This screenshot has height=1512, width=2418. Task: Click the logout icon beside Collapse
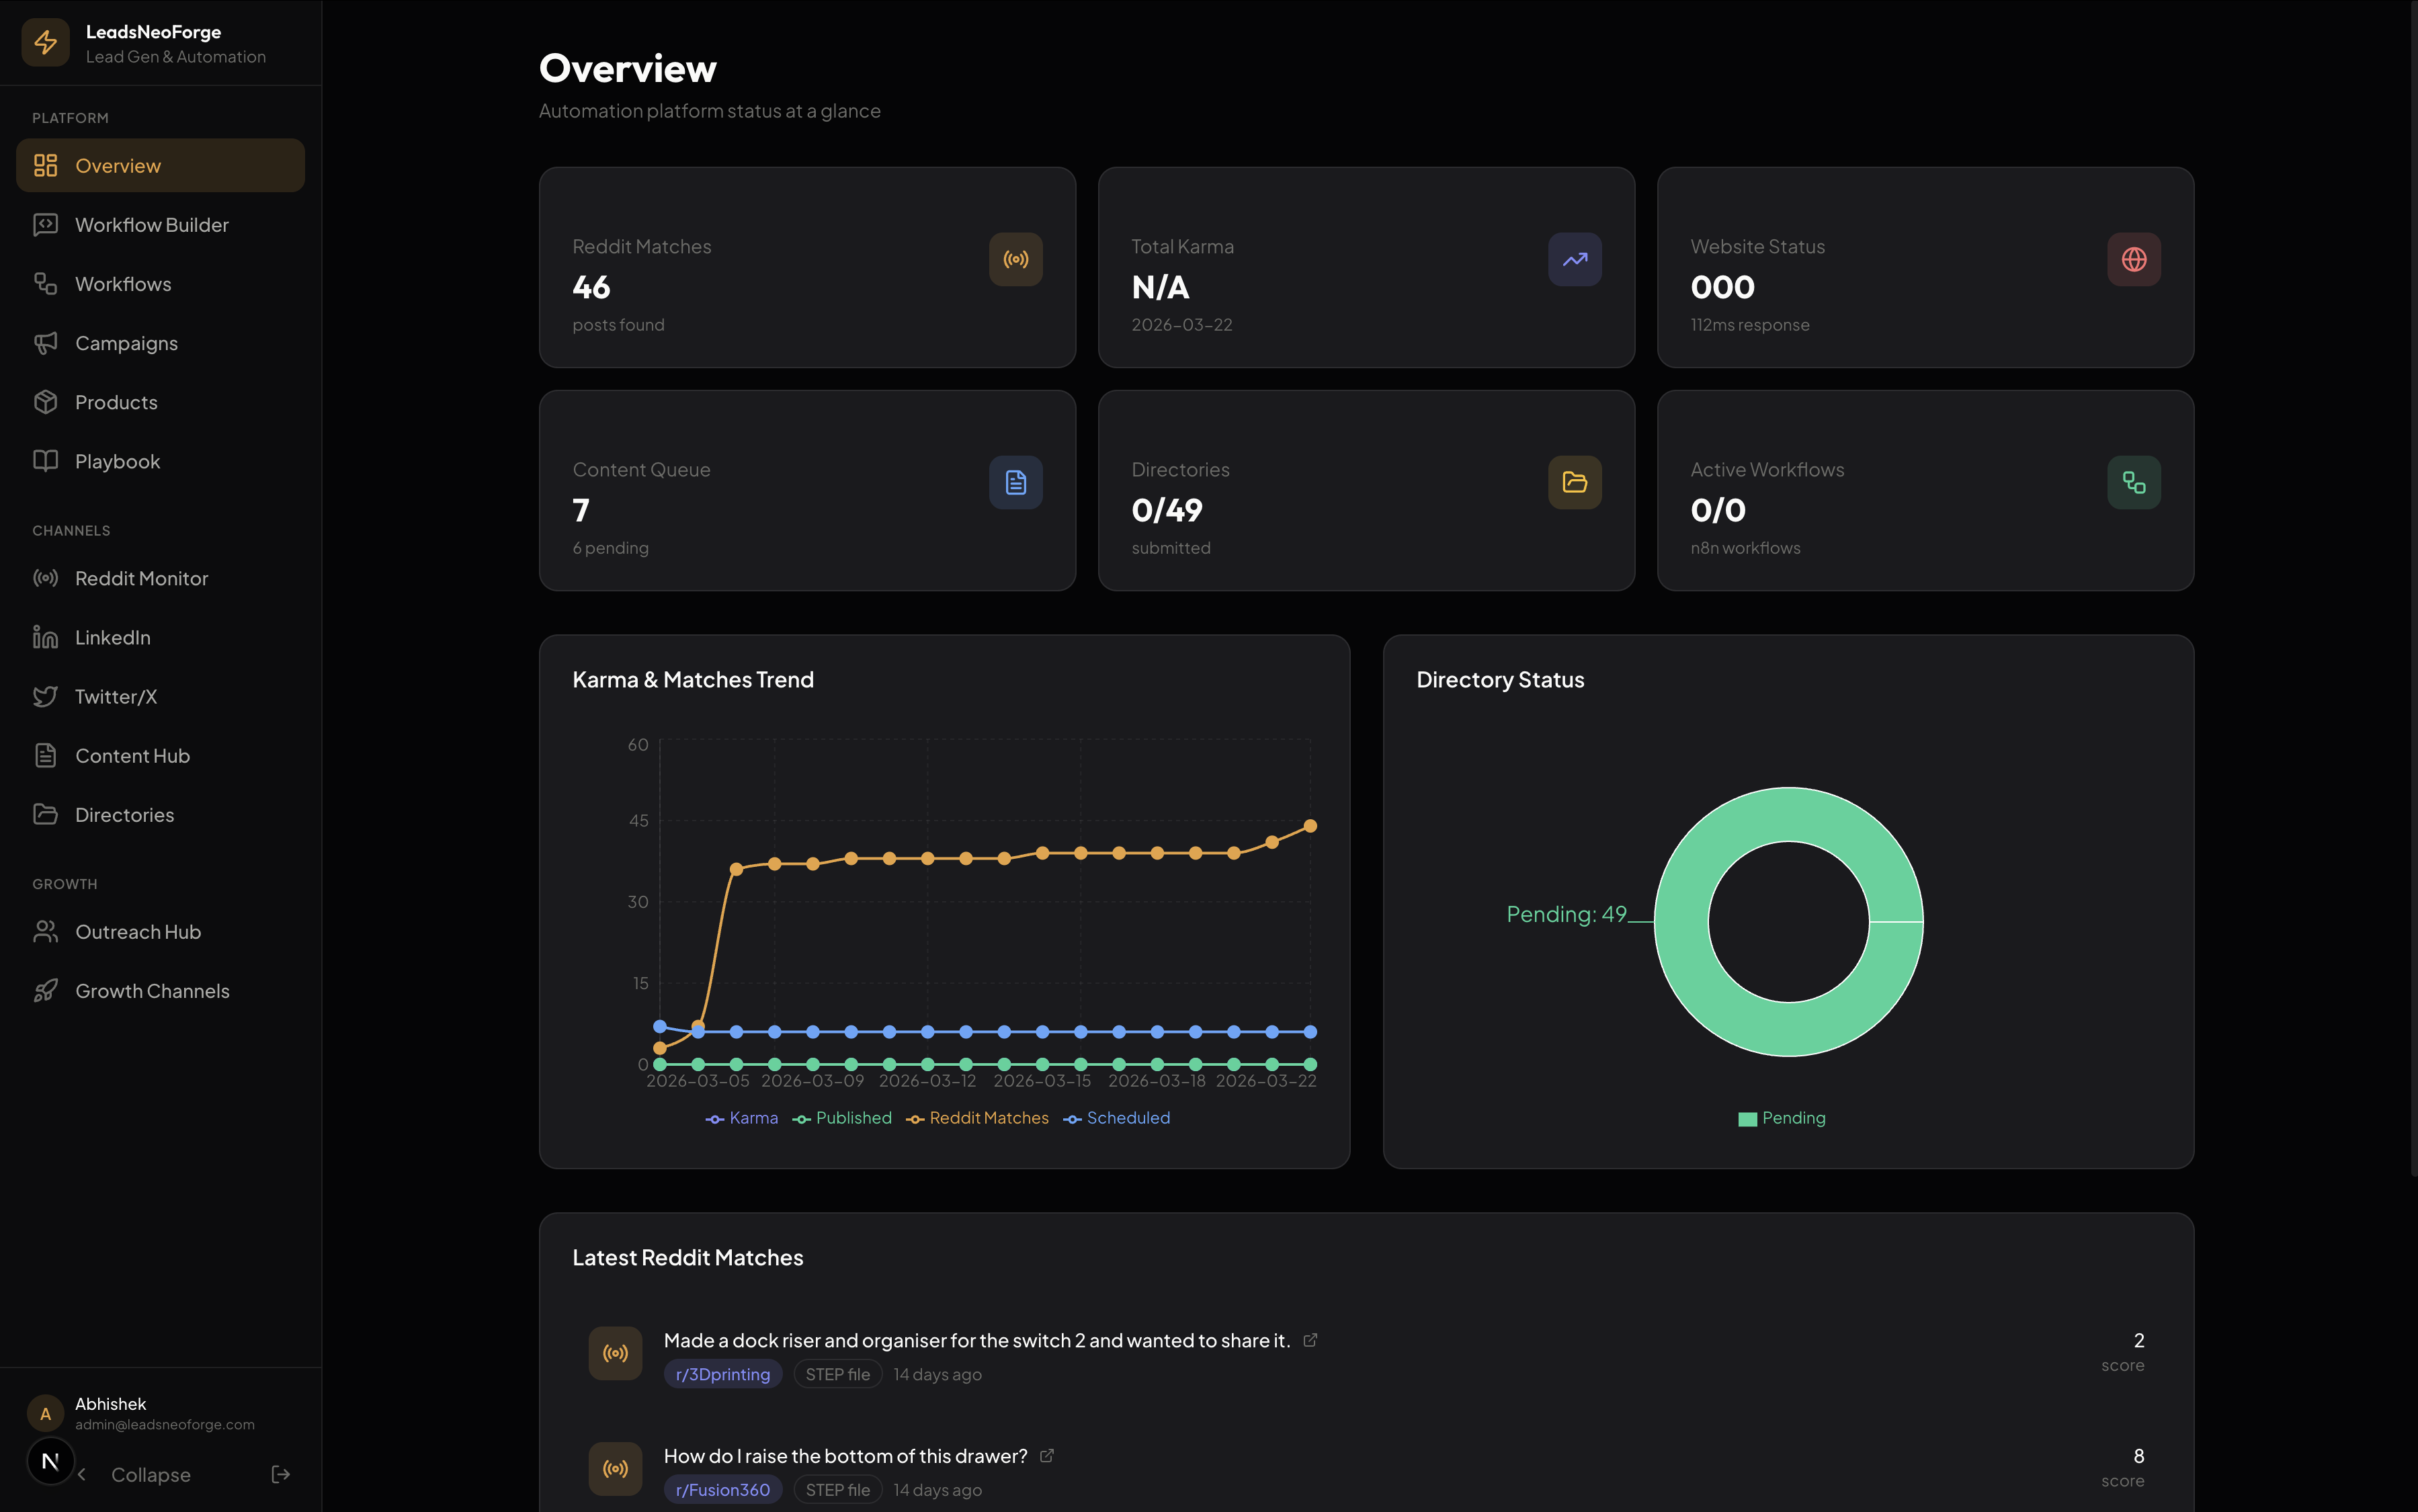click(x=280, y=1474)
